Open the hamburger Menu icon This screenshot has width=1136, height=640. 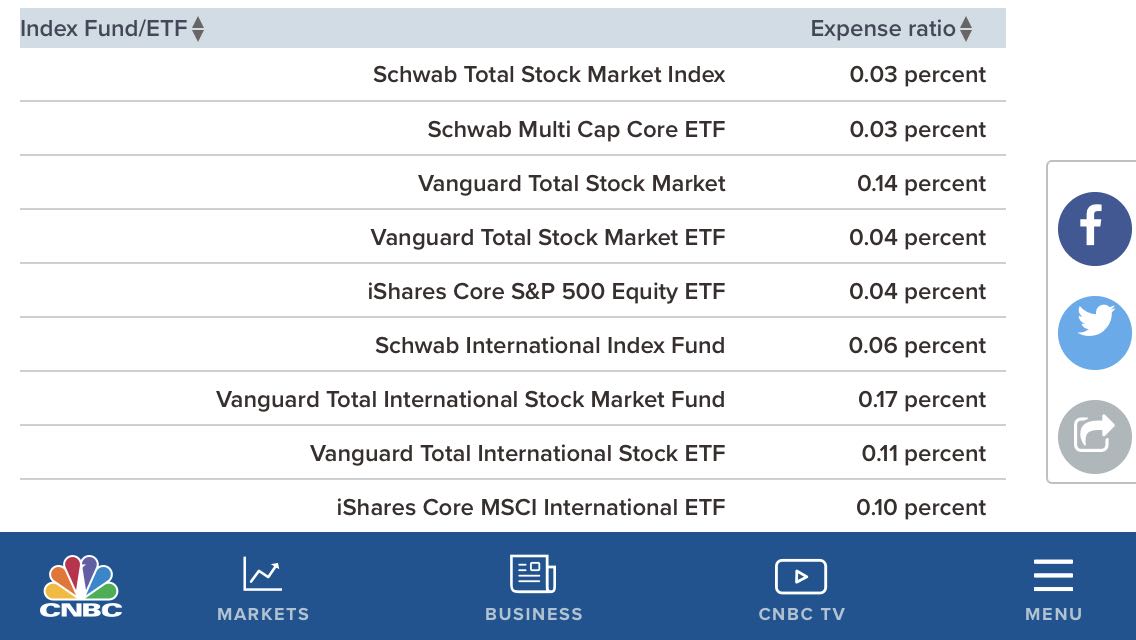coord(1053,577)
